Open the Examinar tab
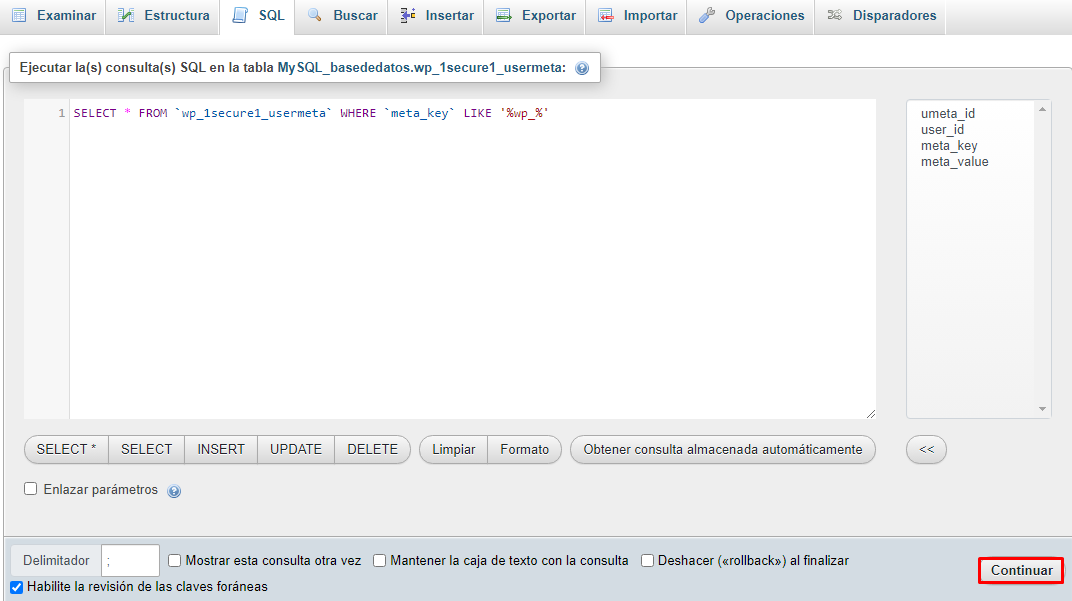1072x601 pixels. (53, 16)
